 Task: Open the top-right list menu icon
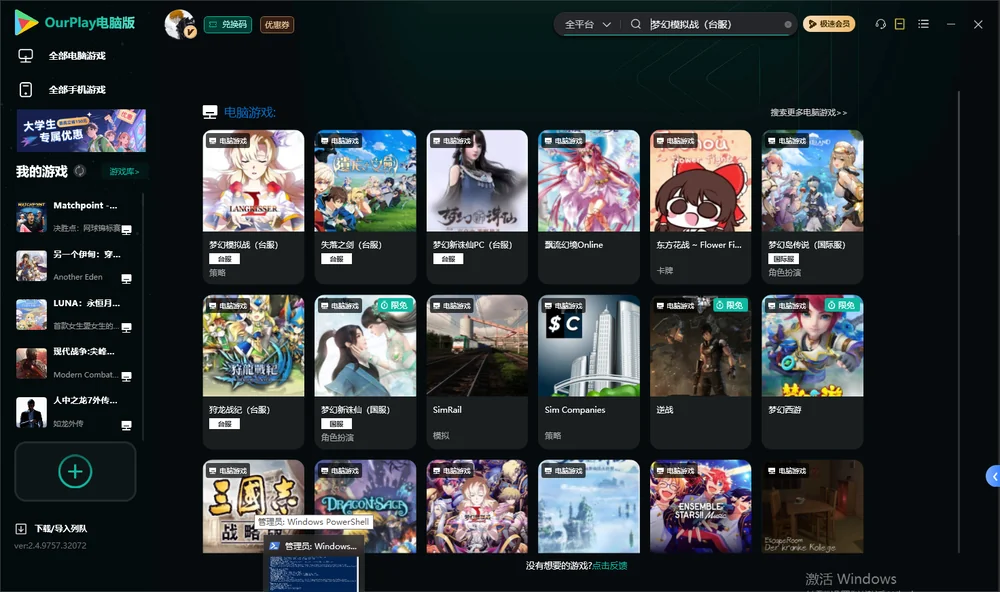coord(923,24)
